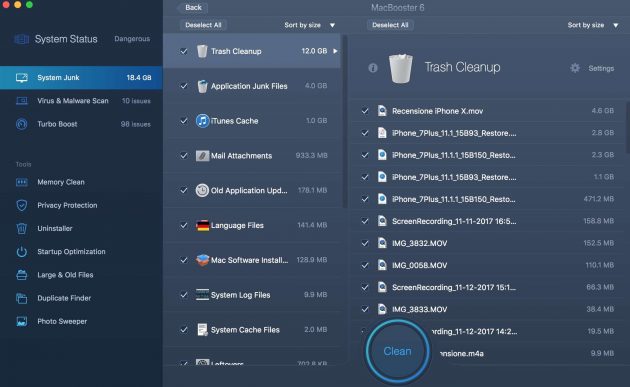The height and width of the screenshot is (387, 630).
Task: Click the Settings gear icon
Action: [575, 68]
